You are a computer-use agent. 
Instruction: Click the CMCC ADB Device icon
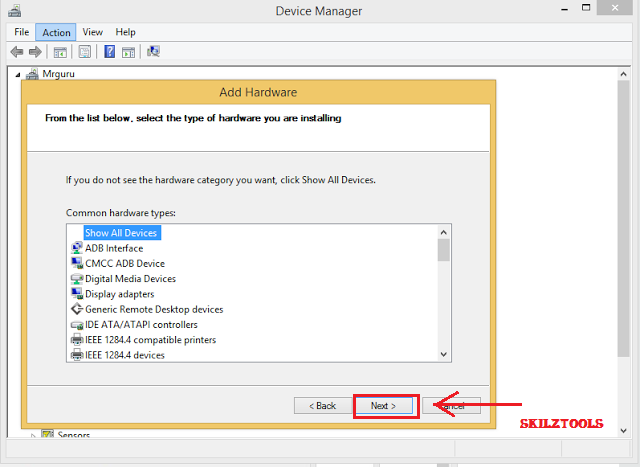coord(77,263)
